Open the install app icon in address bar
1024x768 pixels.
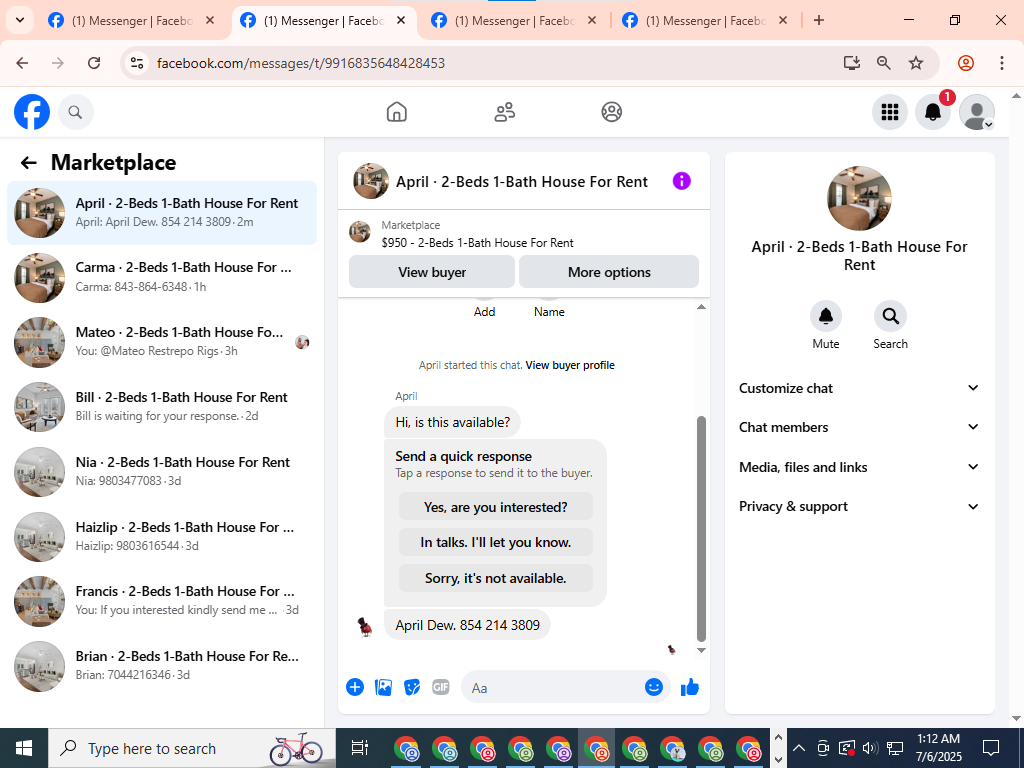[x=851, y=63]
